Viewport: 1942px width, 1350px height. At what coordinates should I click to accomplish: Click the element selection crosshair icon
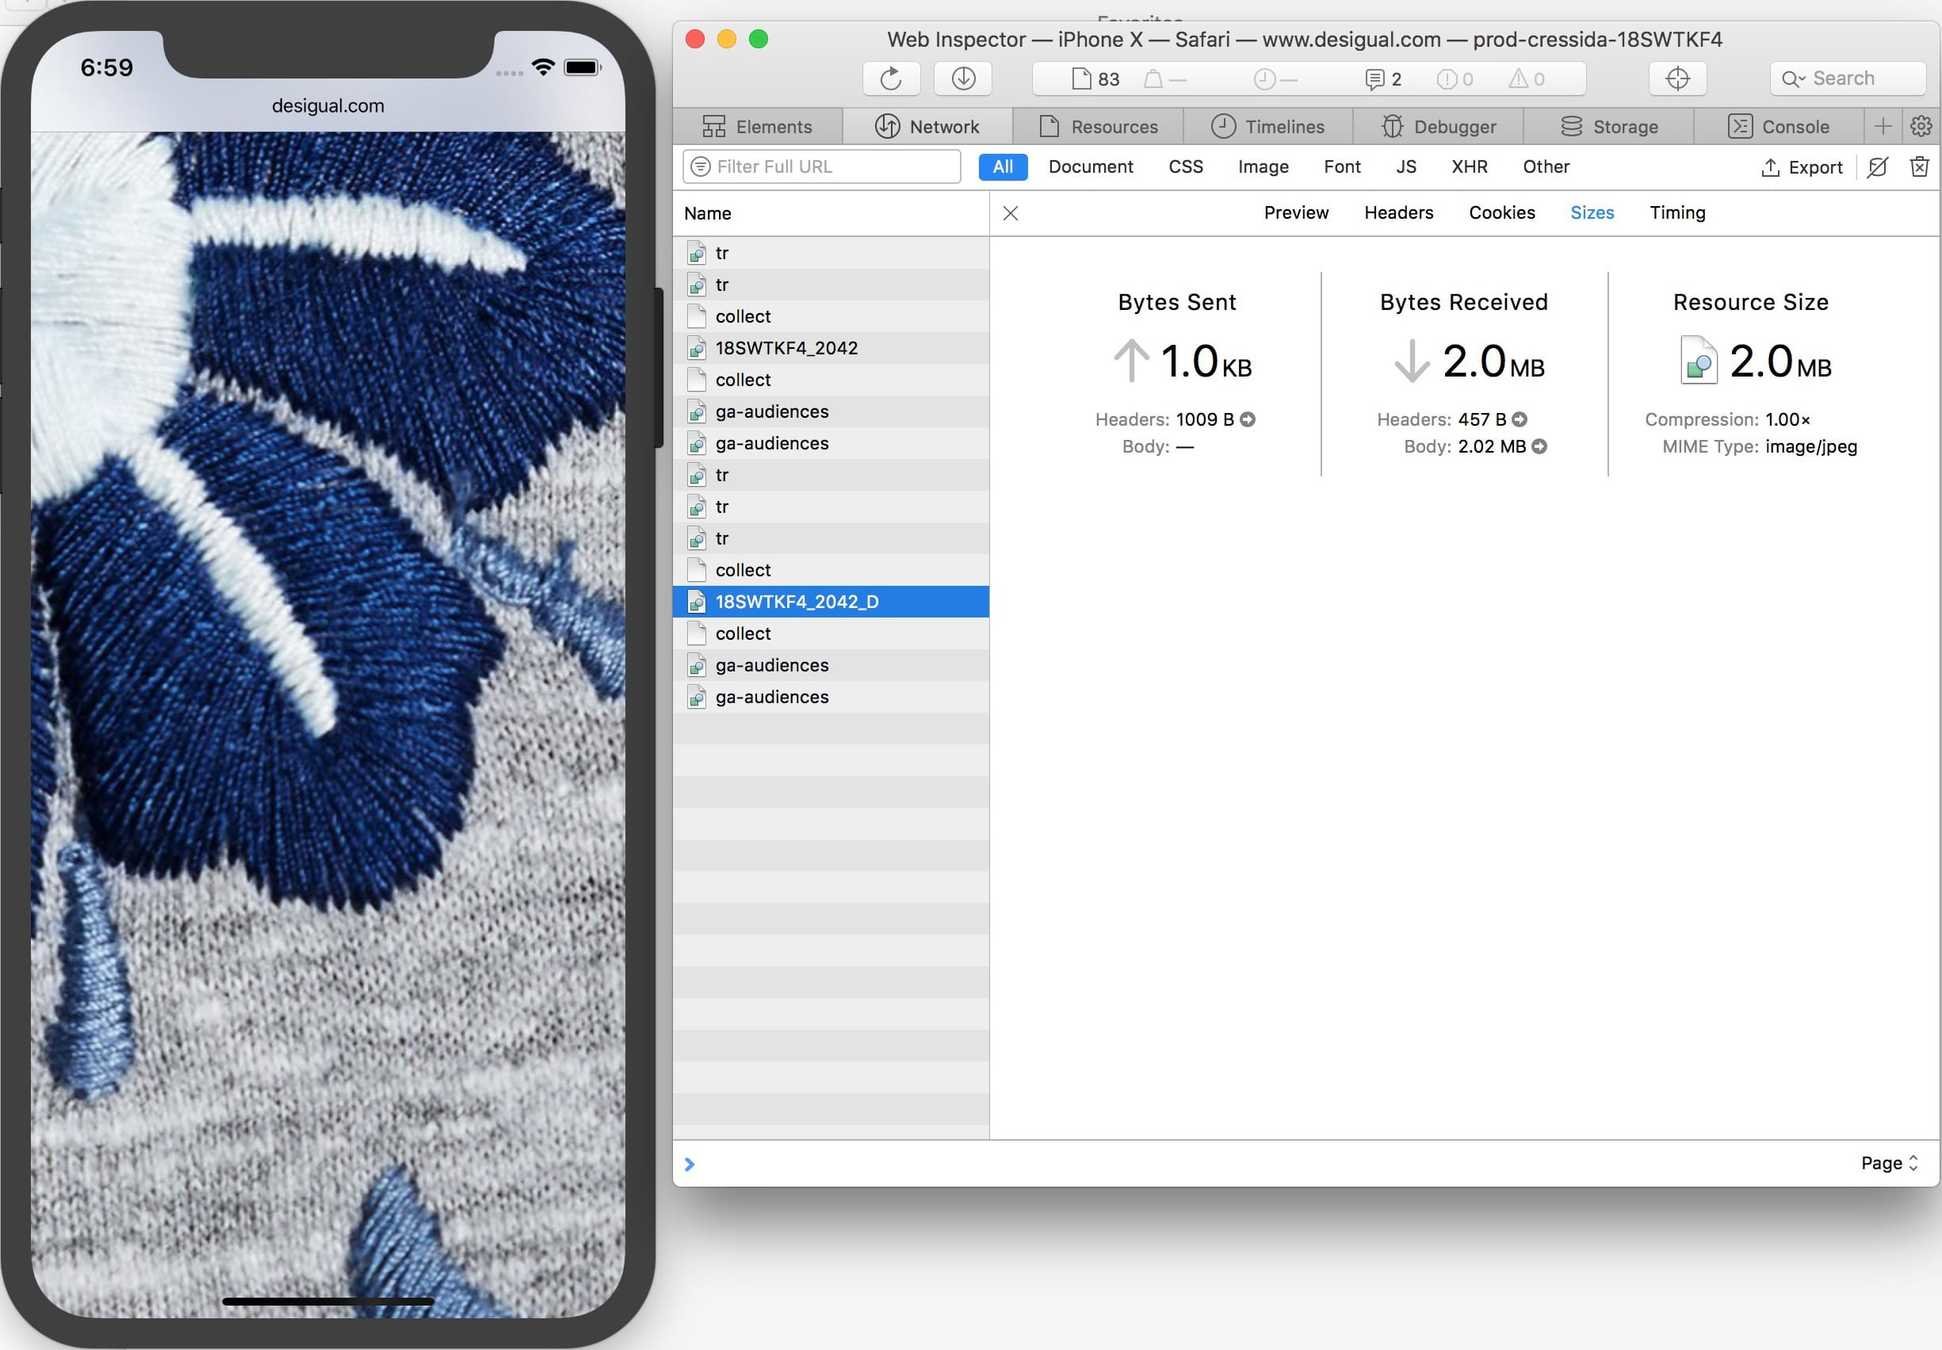pyautogui.click(x=1677, y=79)
